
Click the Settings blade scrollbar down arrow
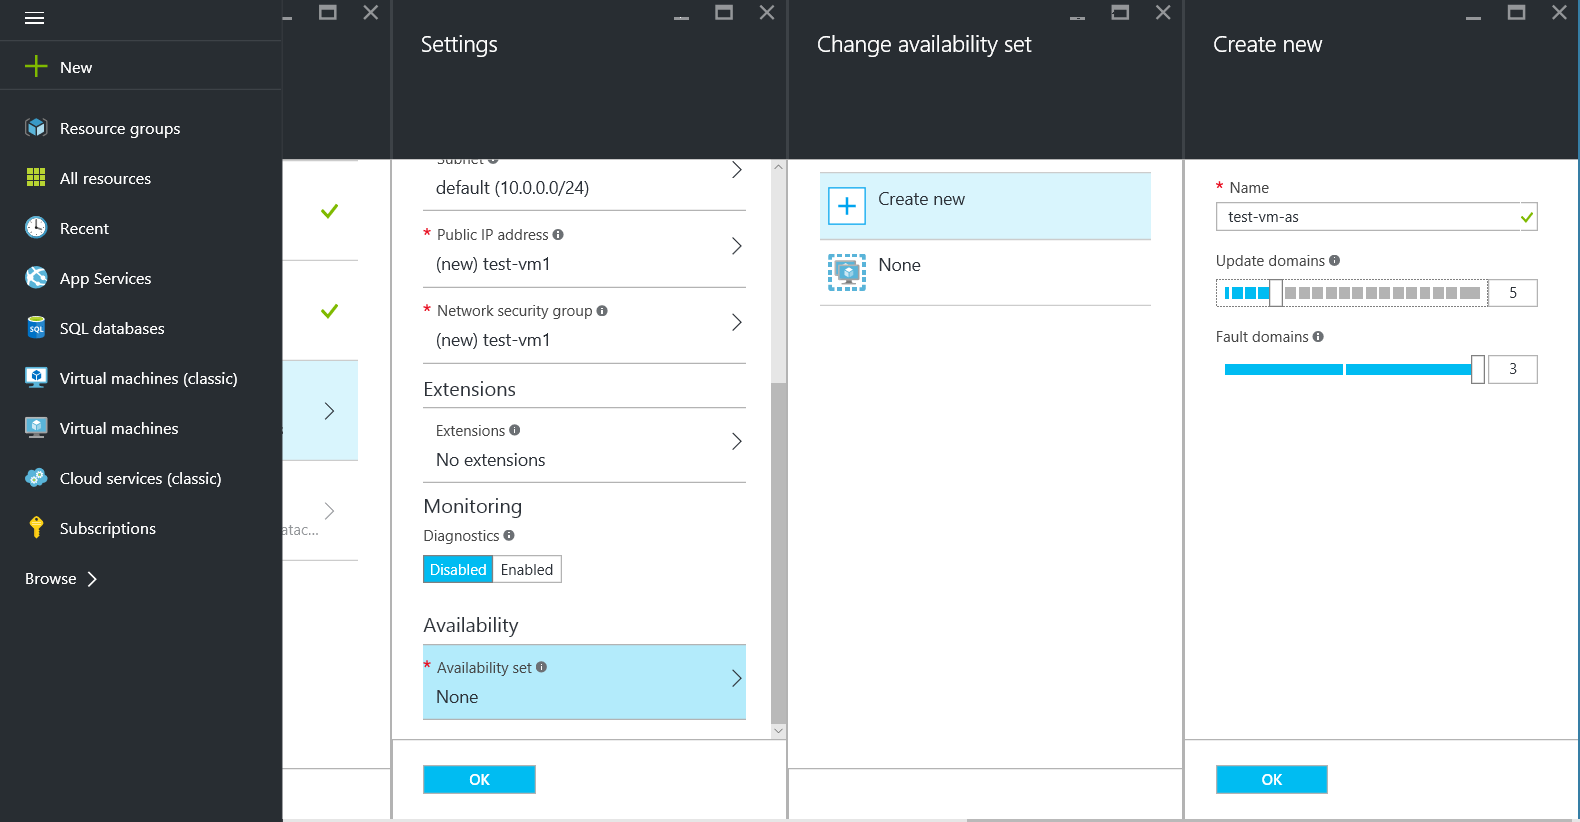click(779, 731)
